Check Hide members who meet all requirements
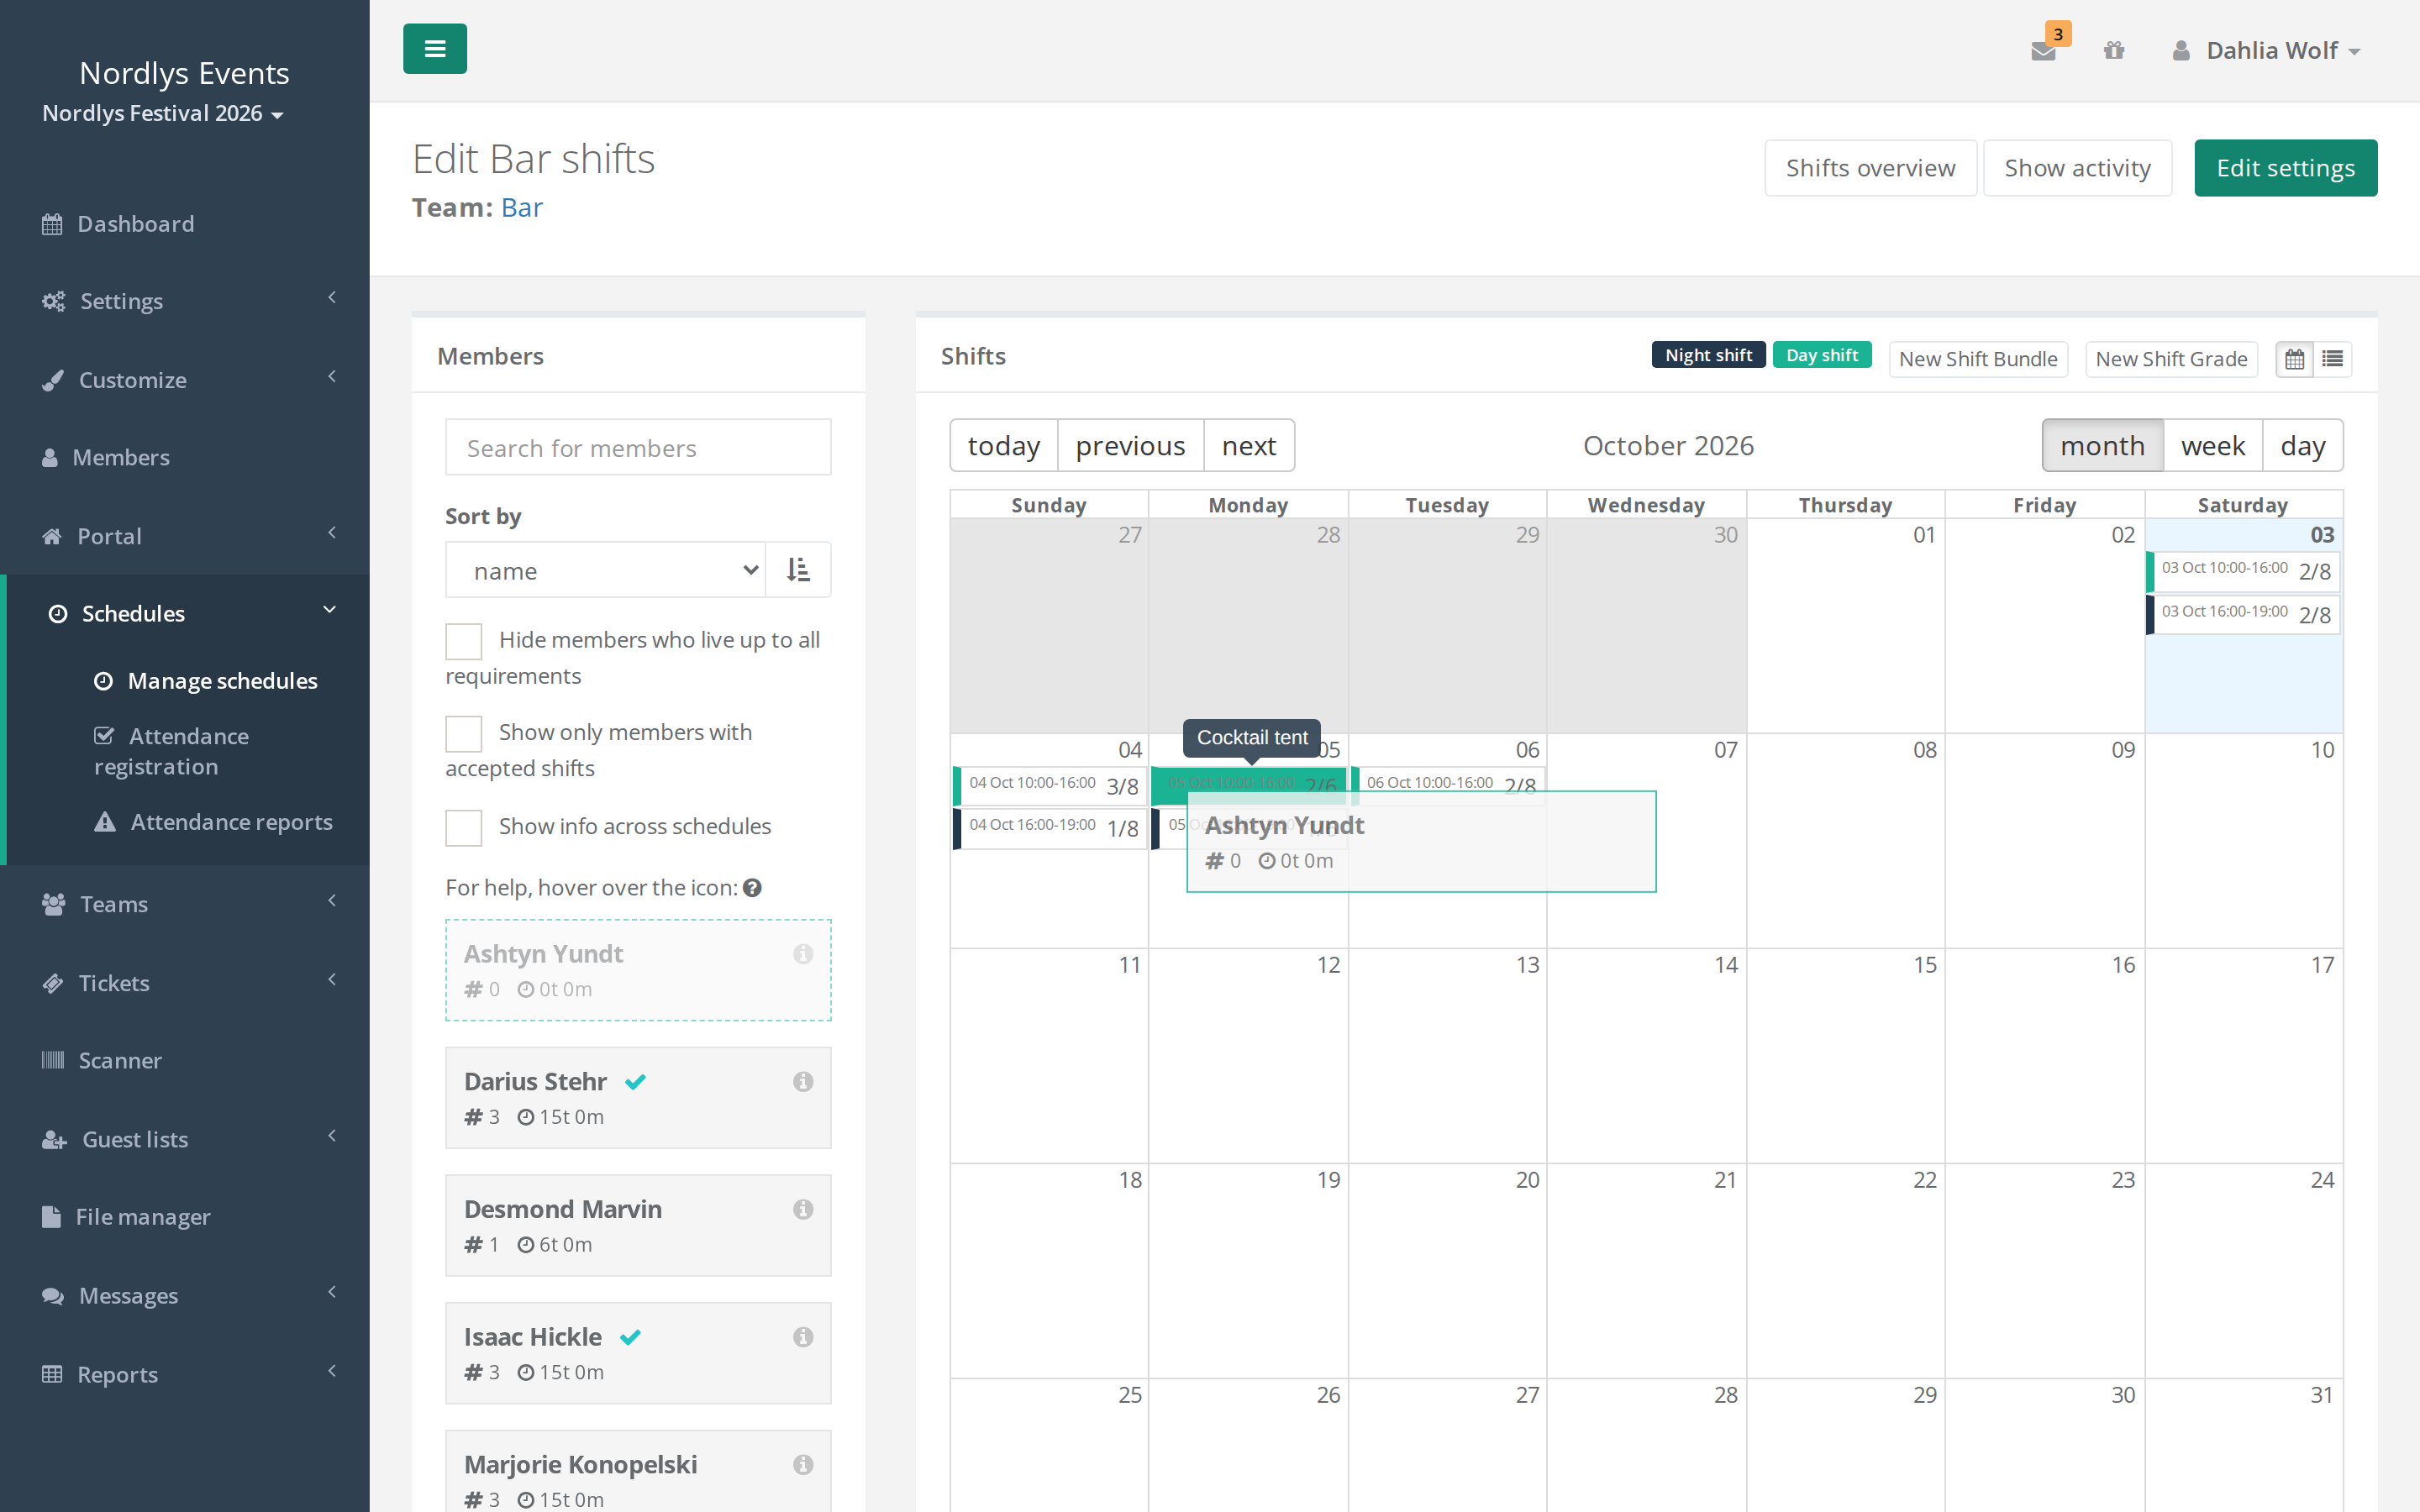This screenshot has width=2420, height=1512. (x=464, y=641)
